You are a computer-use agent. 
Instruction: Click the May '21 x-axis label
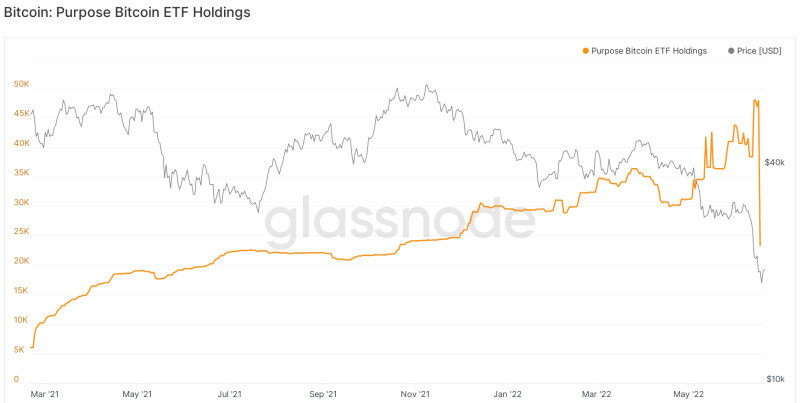[x=138, y=394]
